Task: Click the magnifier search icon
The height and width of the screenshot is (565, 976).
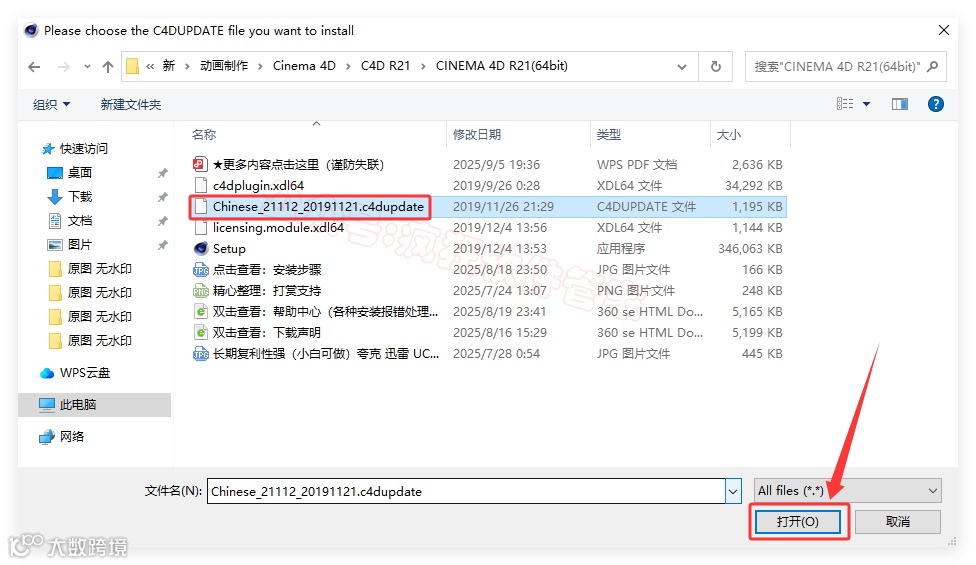Action: (x=932, y=67)
